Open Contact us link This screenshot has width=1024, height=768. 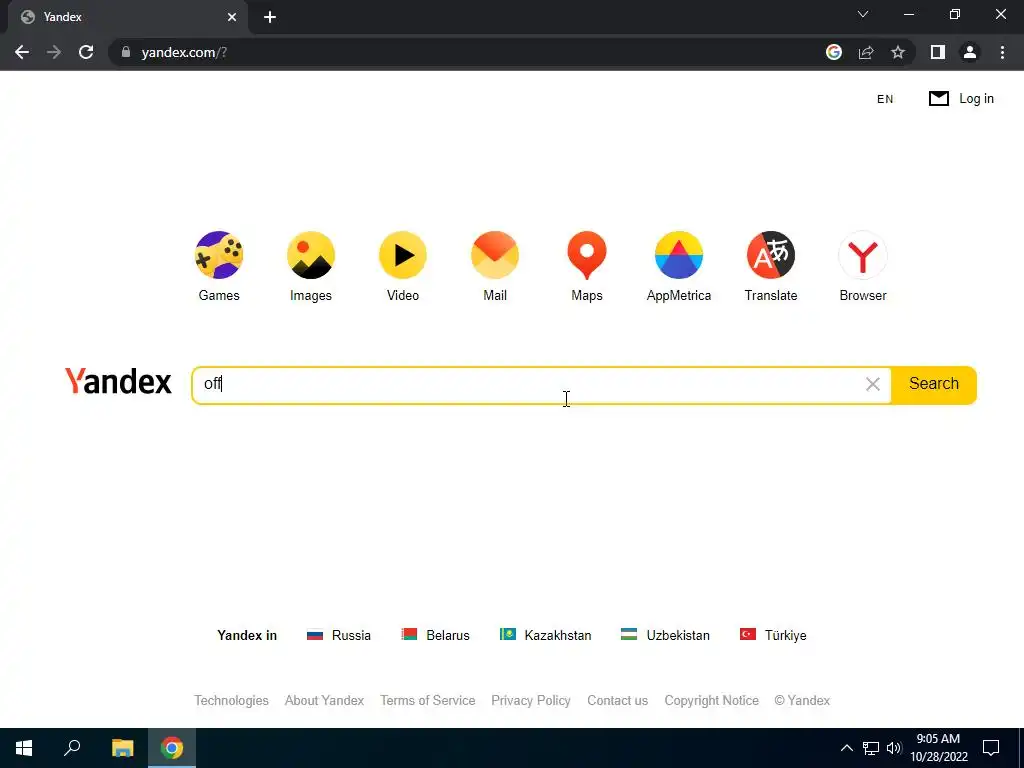point(618,701)
